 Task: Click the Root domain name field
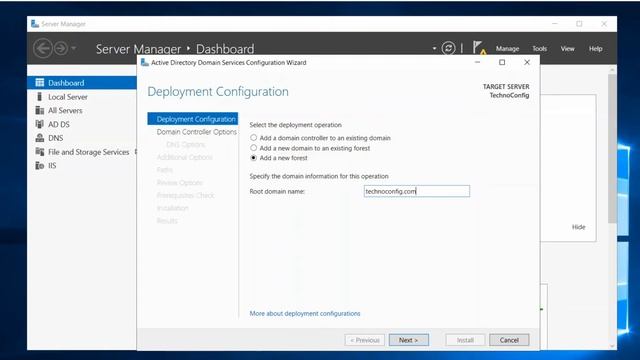click(x=417, y=191)
